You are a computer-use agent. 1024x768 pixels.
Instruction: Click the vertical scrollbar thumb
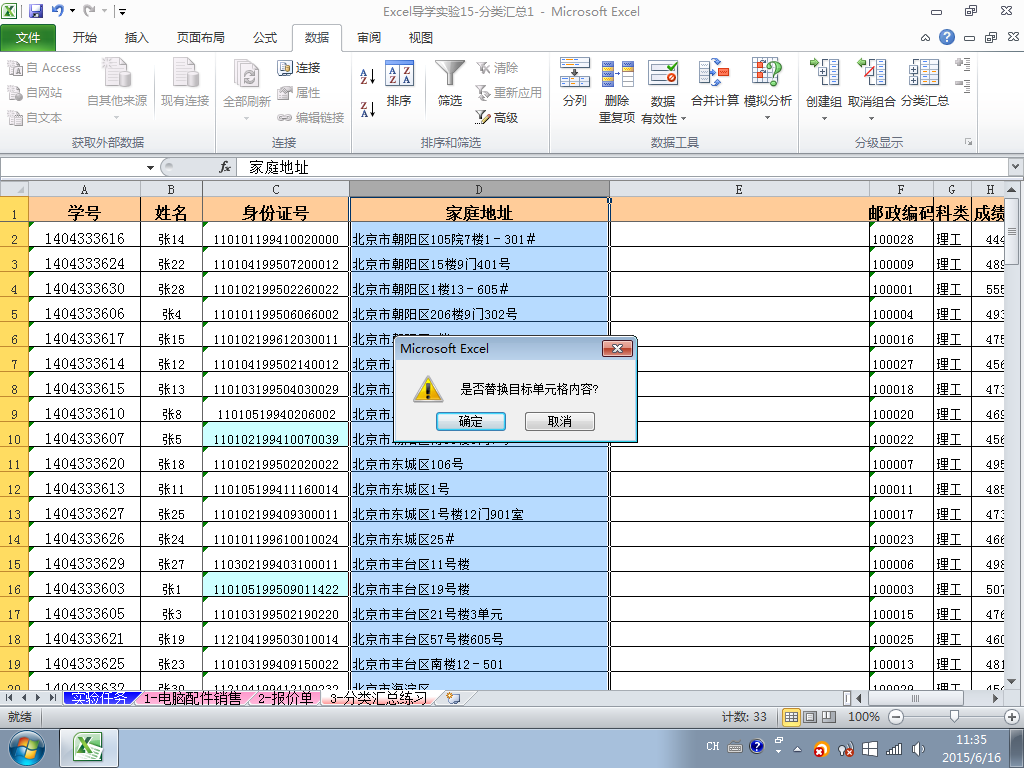click(x=1012, y=231)
